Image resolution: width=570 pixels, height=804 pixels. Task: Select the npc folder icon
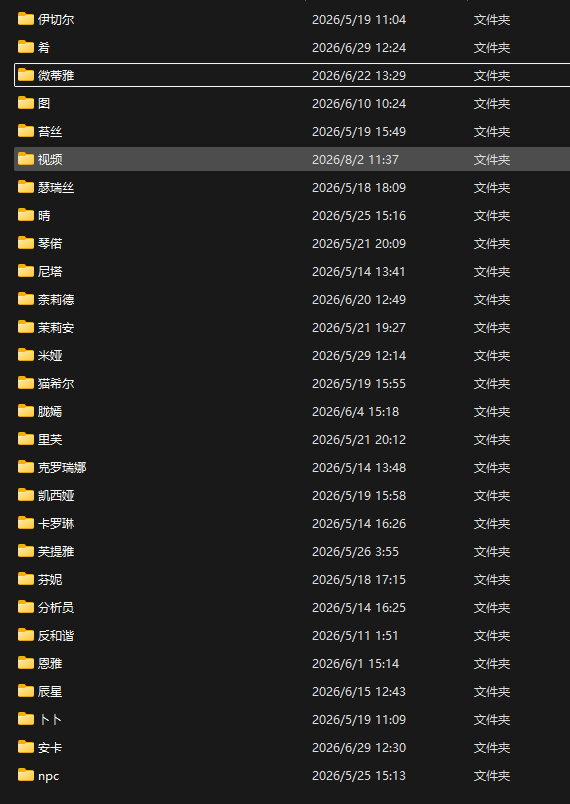26,775
